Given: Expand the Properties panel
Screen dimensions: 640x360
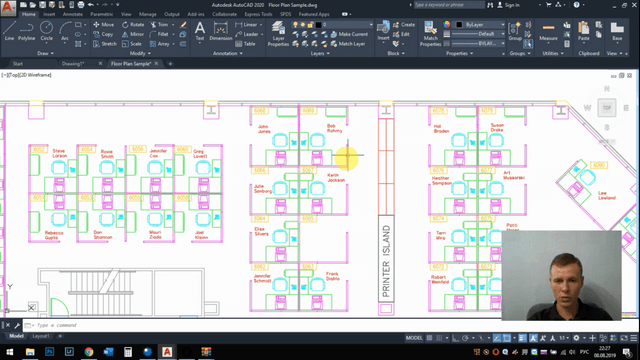Looking at the screenshot, I should click(x=460, y=53).
